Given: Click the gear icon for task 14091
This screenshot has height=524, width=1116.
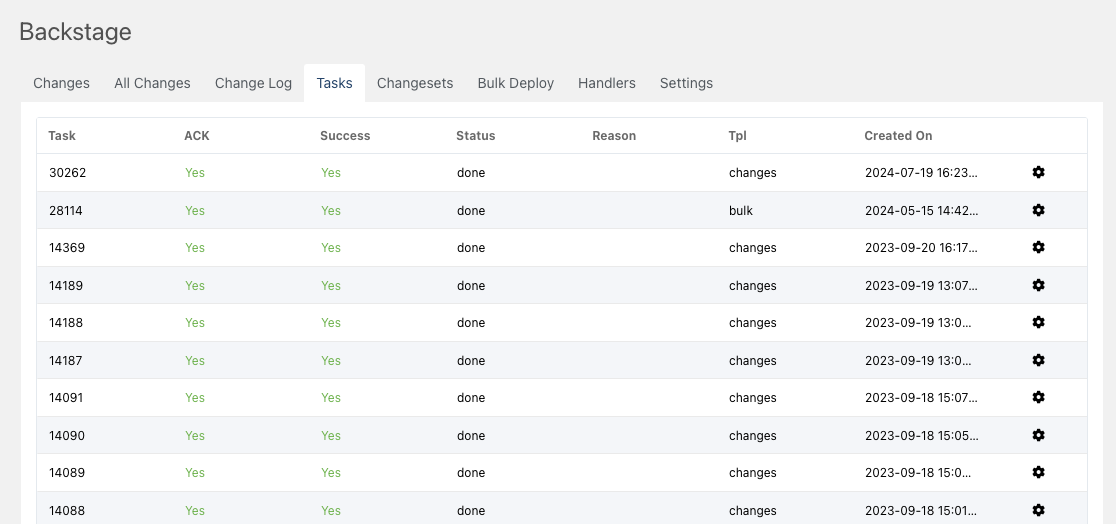Looking at the screenshot, I should 1038,397.
